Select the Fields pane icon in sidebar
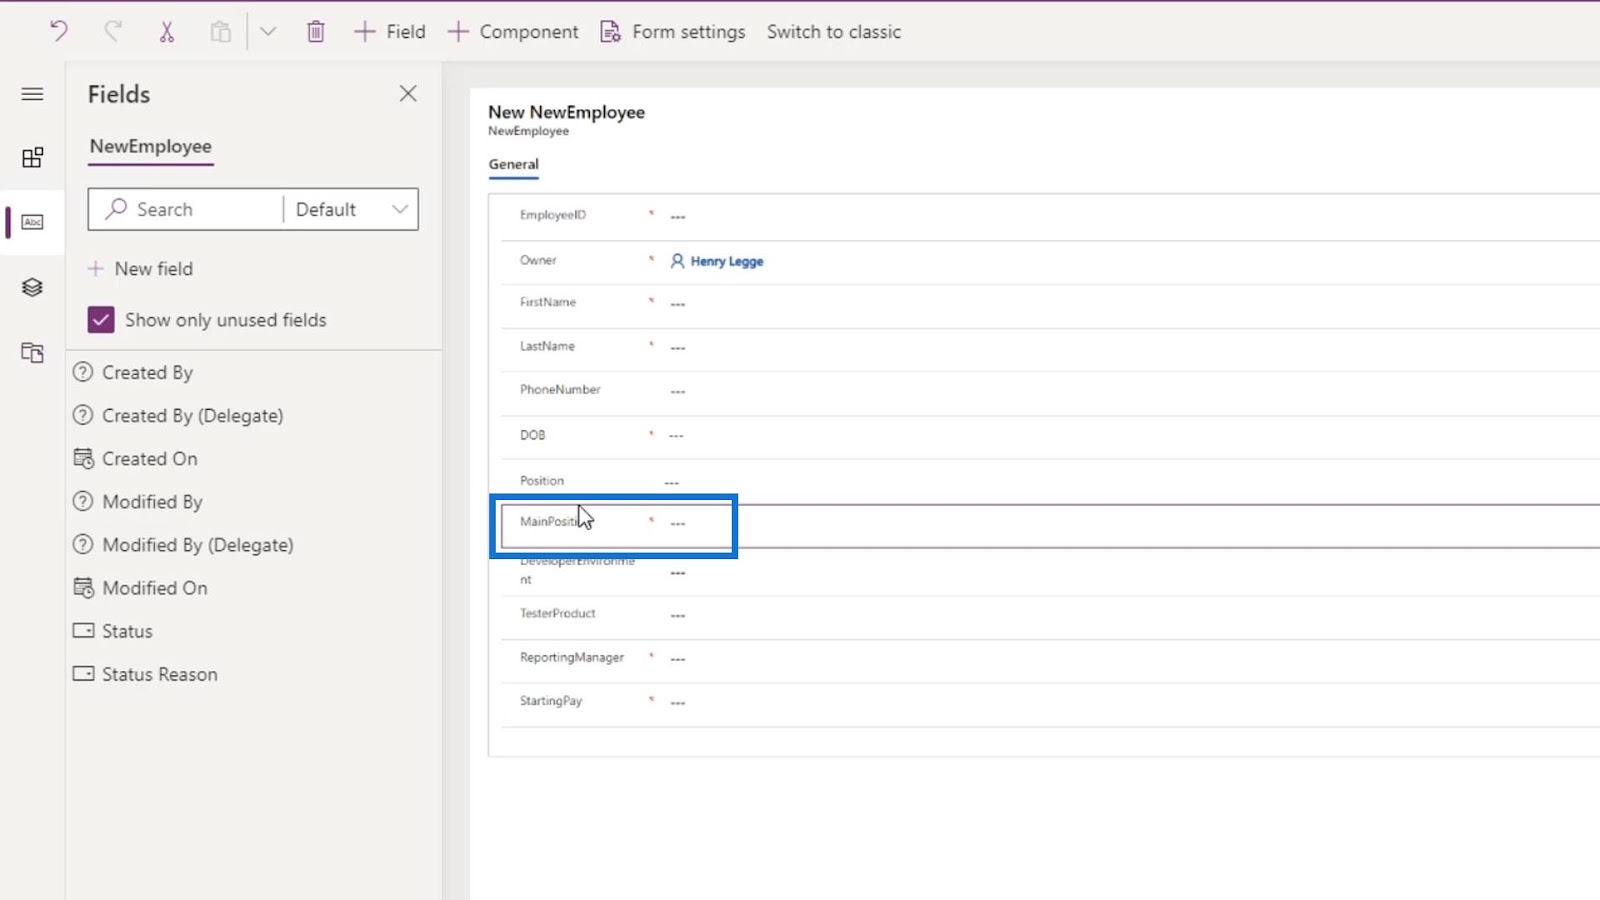Viewport: 1600px width, 900px height. [32, 222]
